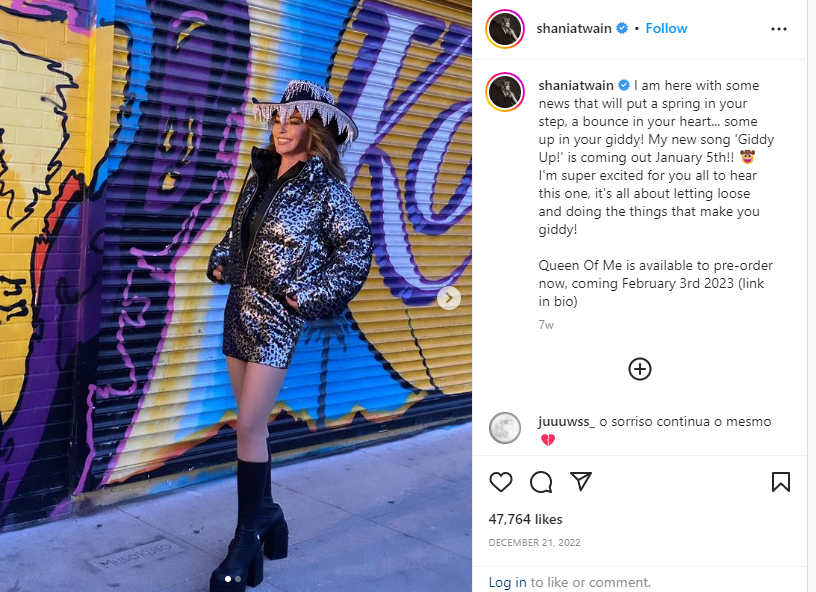Follow the shaniatwain account
Image resolution: width=816 pixels, height=592 pixels.
[666, 28]
